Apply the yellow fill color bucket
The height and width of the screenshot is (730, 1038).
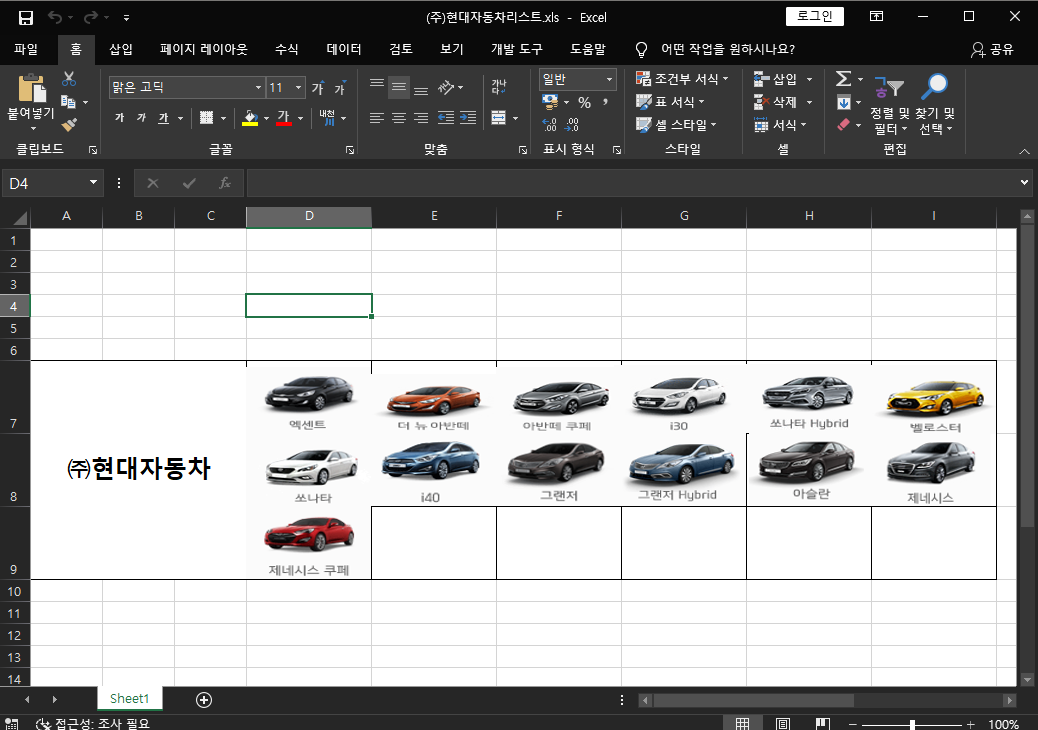click(x=250, y=118)
